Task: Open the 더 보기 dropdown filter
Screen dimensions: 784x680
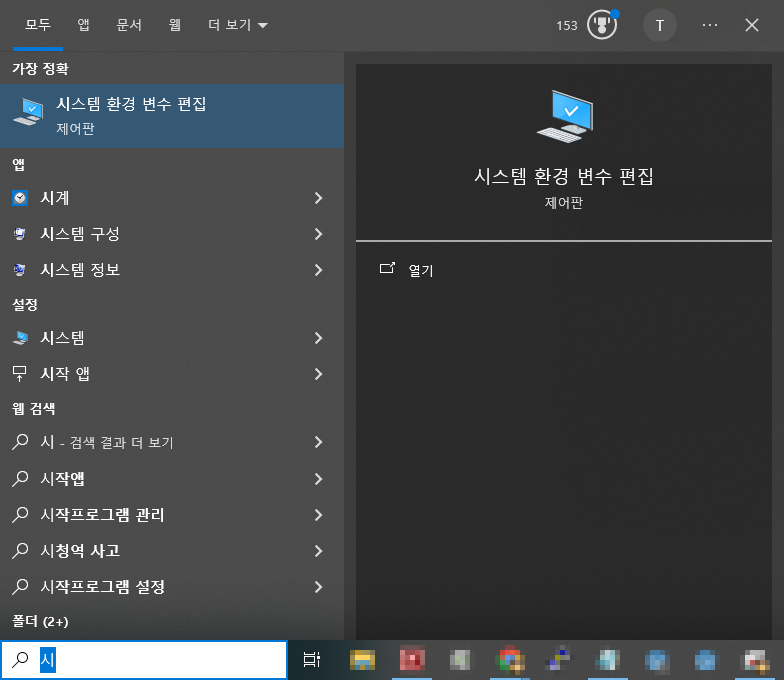Action: pos(238,24)
